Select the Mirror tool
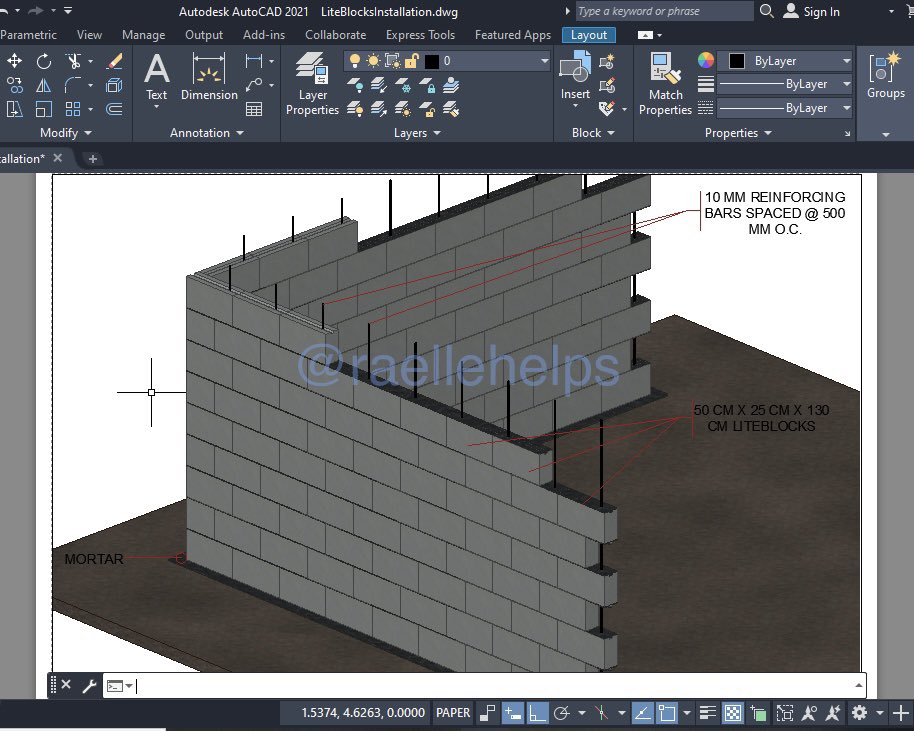 tap(44, 85)
